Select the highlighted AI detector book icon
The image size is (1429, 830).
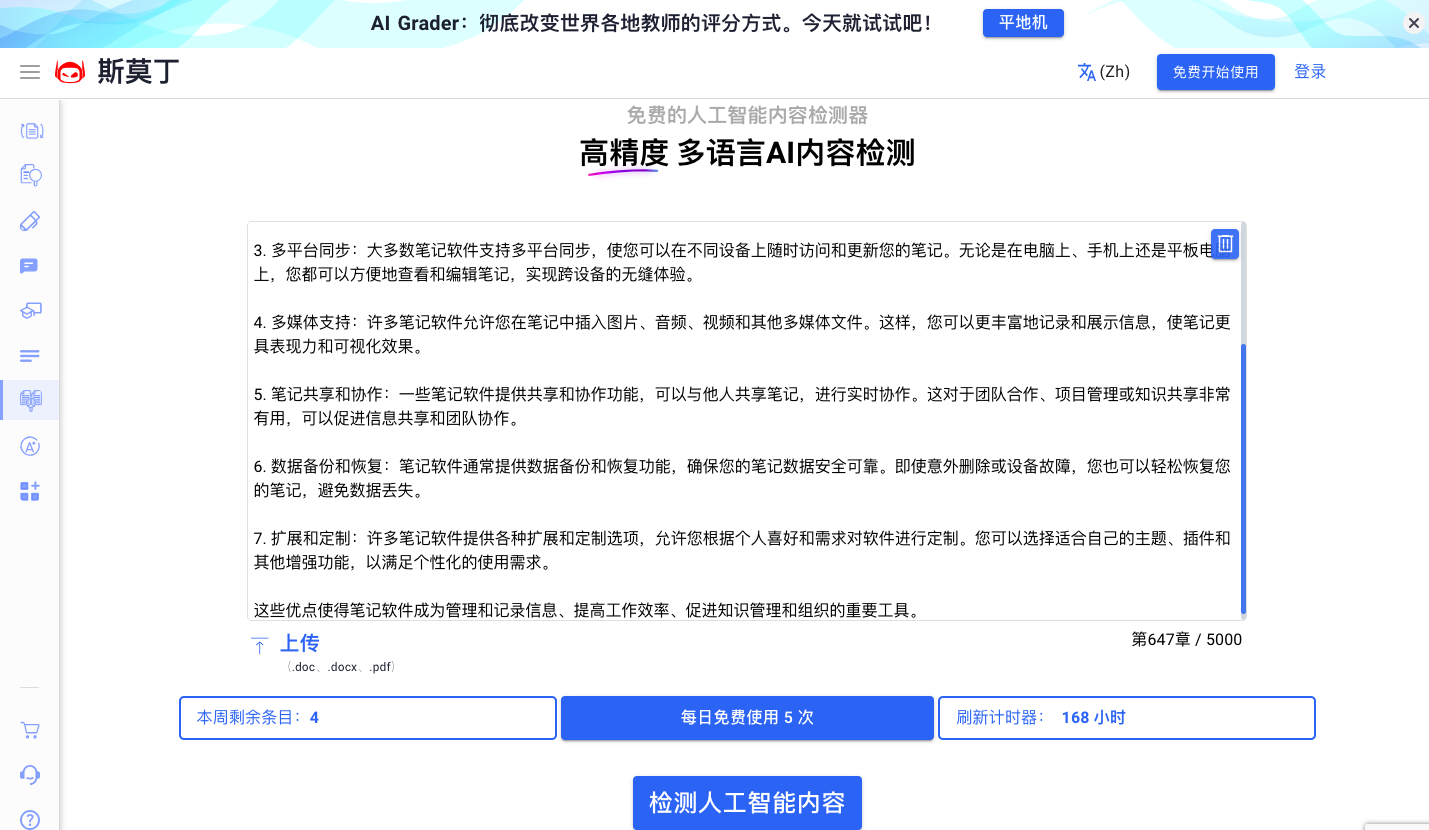pos(30,399)
